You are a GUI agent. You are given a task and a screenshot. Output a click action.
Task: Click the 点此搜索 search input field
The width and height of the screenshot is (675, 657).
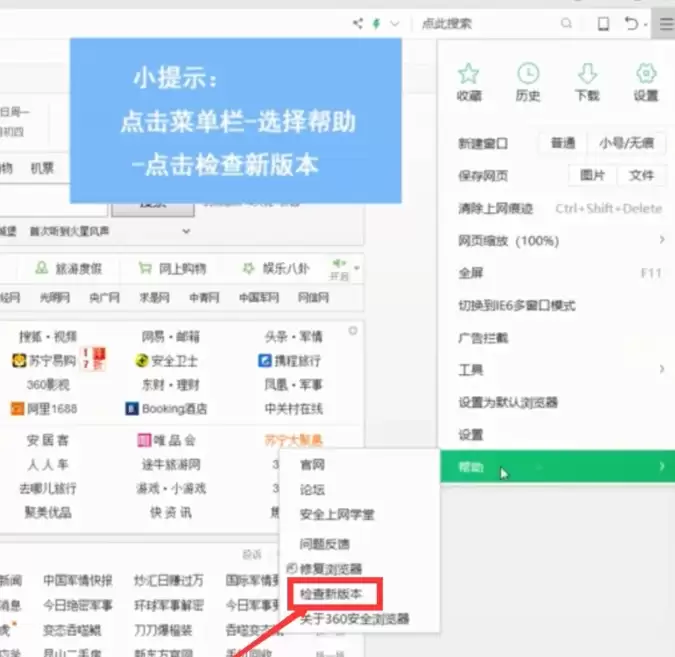pos(487,23)
